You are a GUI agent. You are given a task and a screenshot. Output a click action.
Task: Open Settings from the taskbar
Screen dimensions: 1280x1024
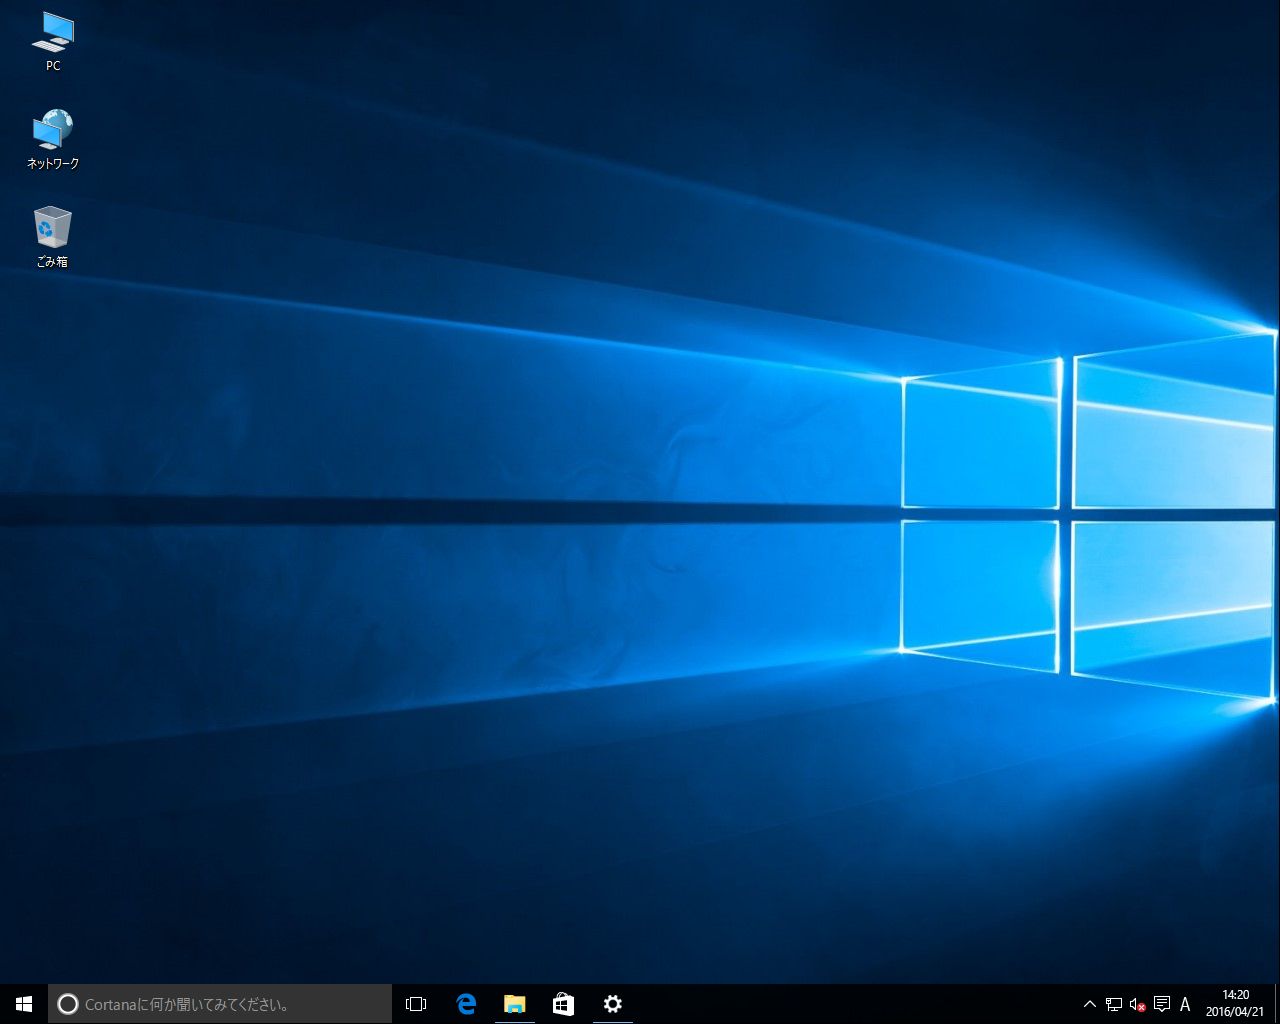click(612, 1004)
